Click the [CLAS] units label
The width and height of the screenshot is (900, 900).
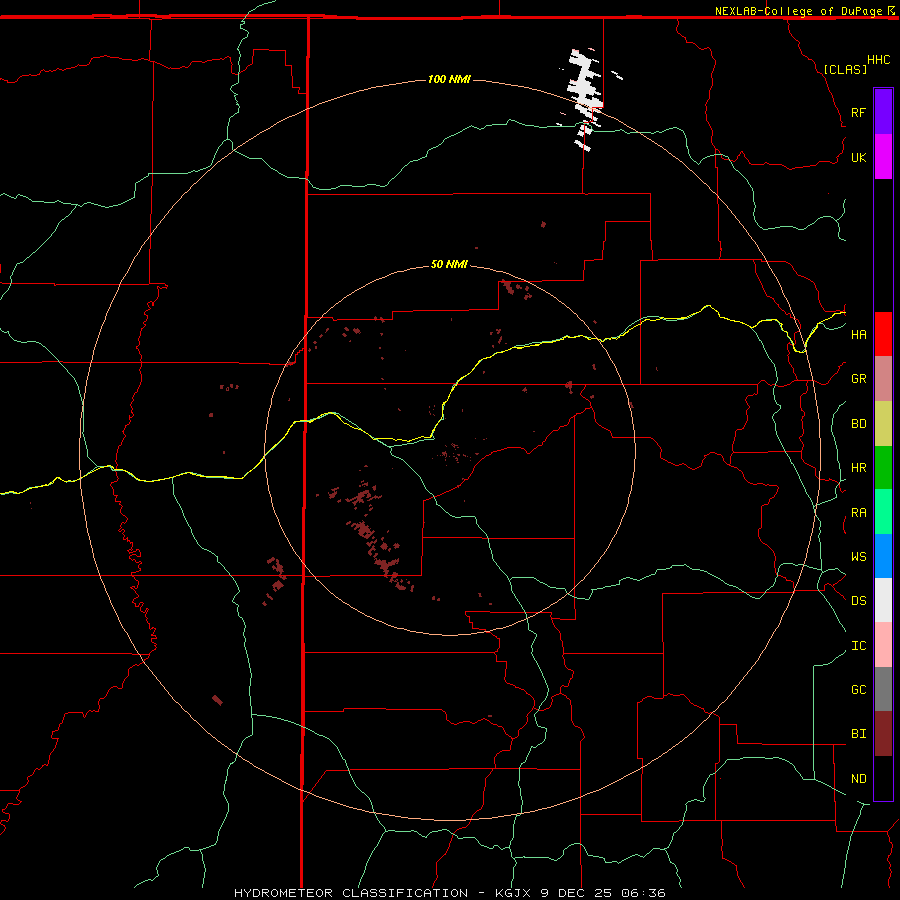(845, 69)
